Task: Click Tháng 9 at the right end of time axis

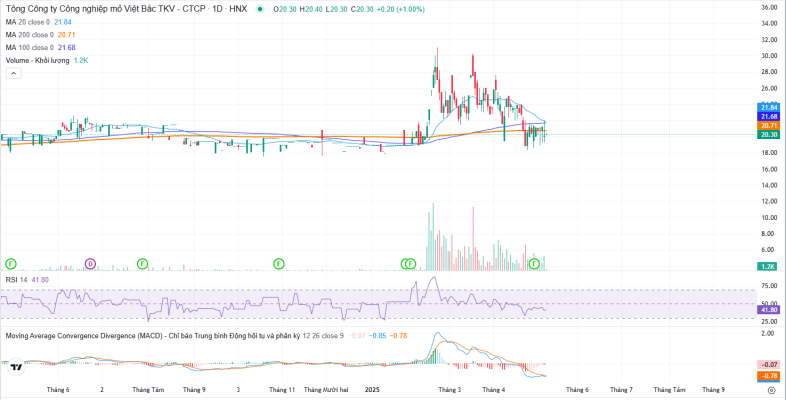Action: coord(713,389)
